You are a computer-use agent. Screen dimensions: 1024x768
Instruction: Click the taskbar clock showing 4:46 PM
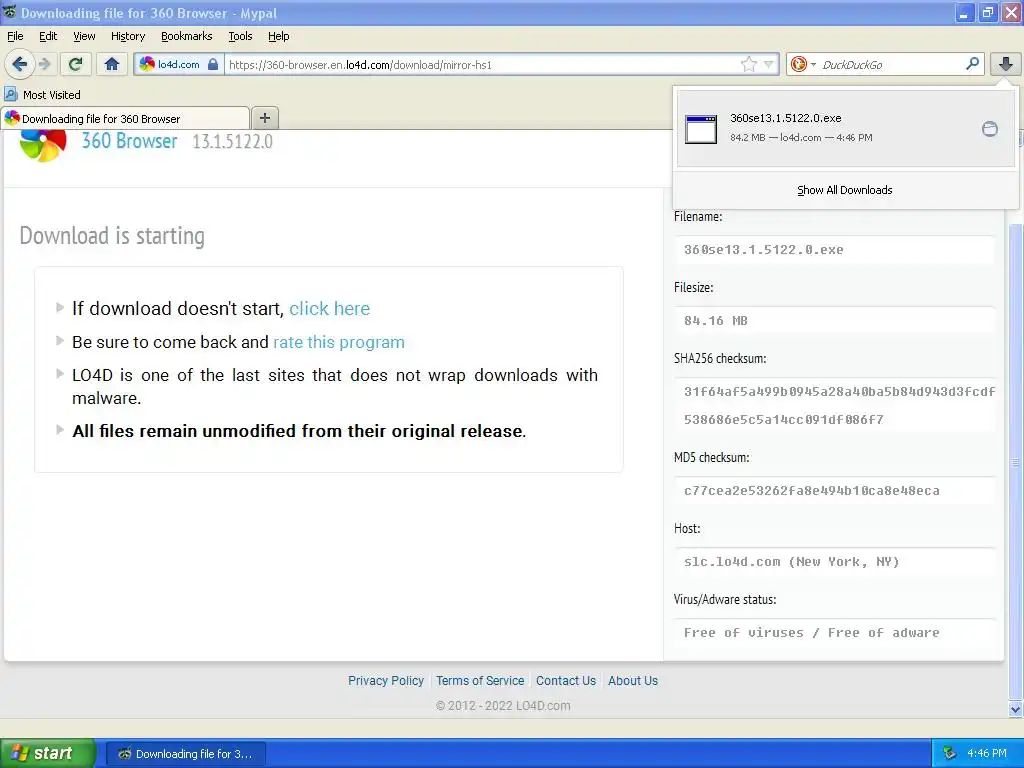point(987,753)
